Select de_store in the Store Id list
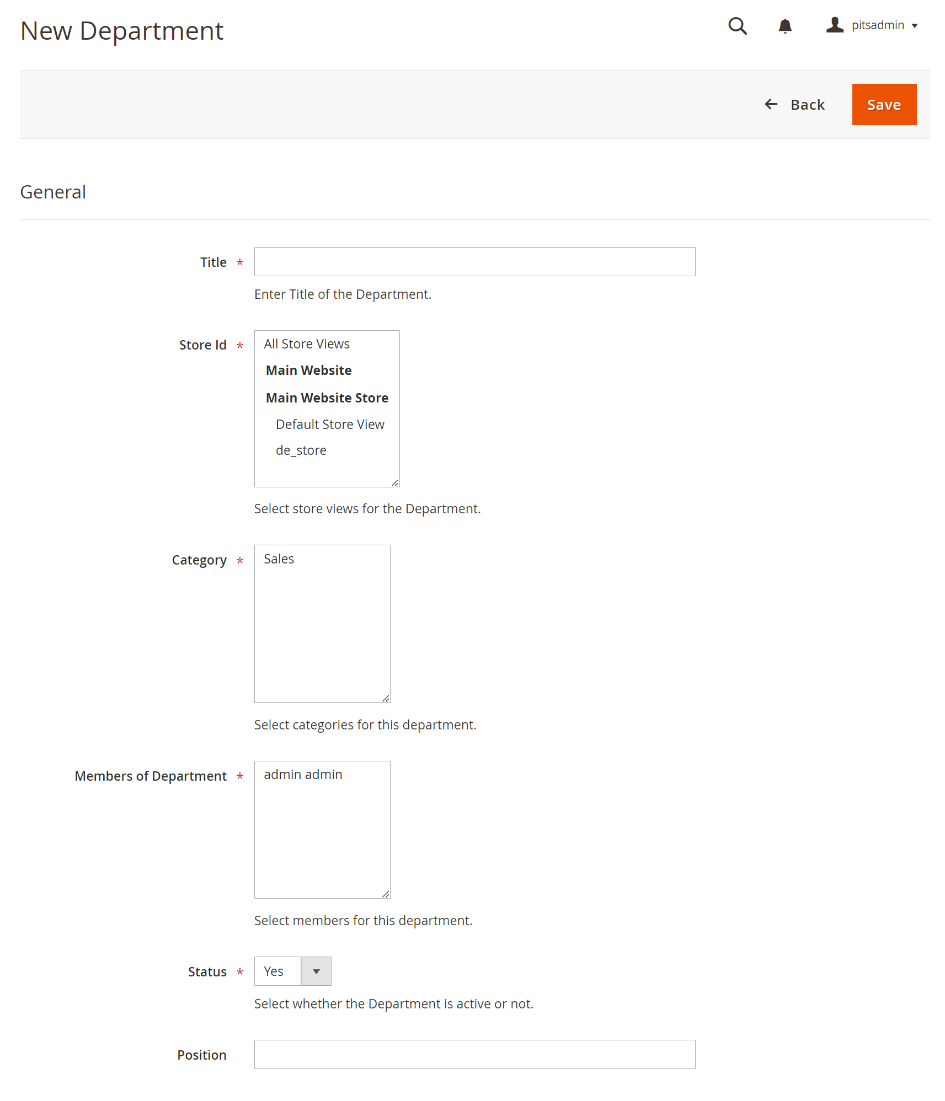The image size is (945, 1101). 301,451
